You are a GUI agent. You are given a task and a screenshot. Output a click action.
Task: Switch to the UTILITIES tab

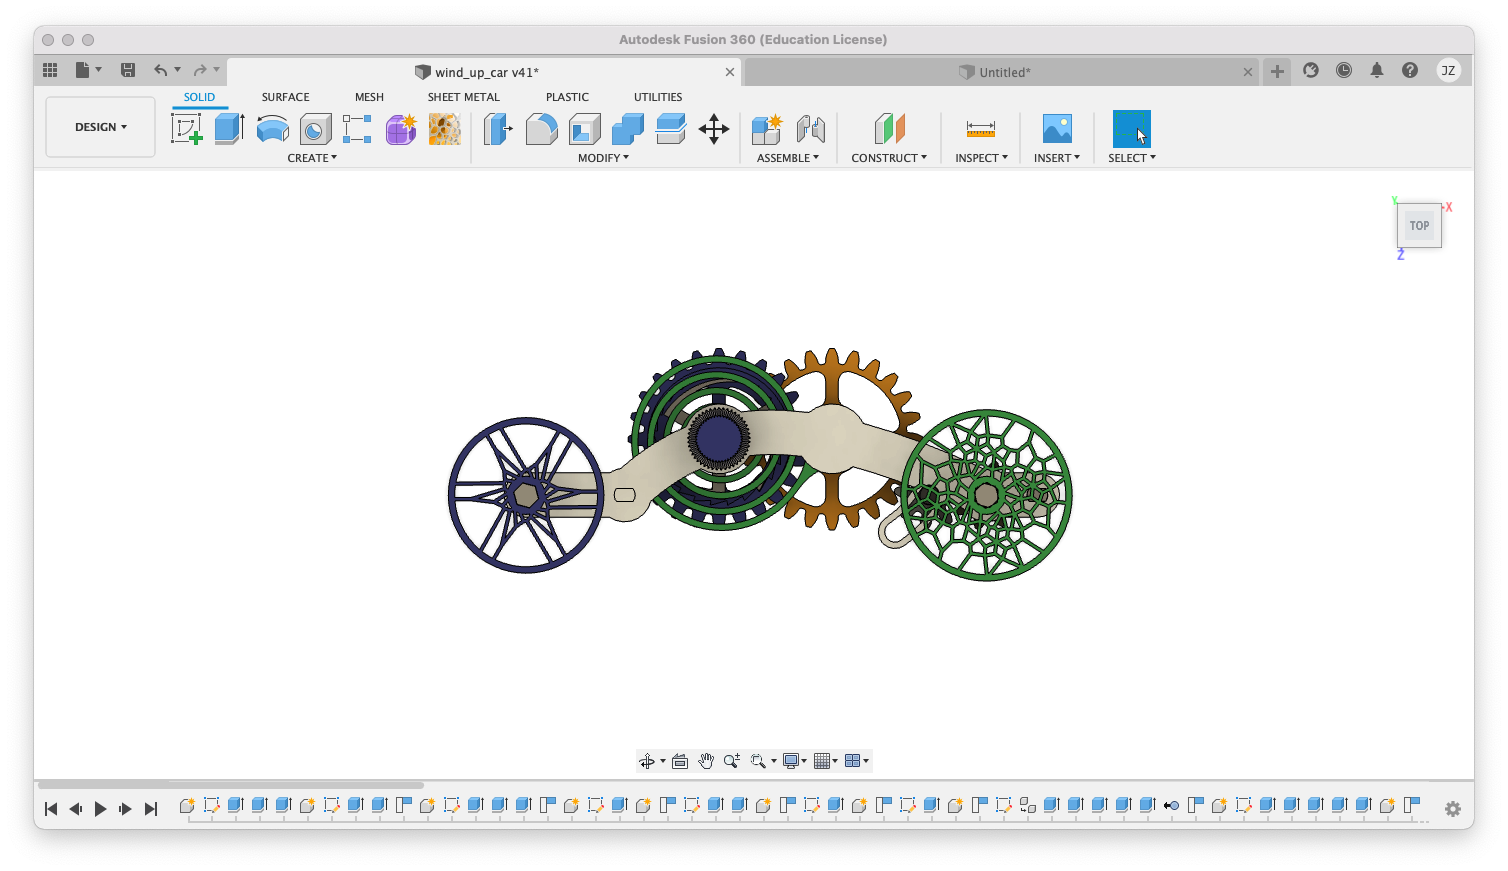[x=658, y=97]
